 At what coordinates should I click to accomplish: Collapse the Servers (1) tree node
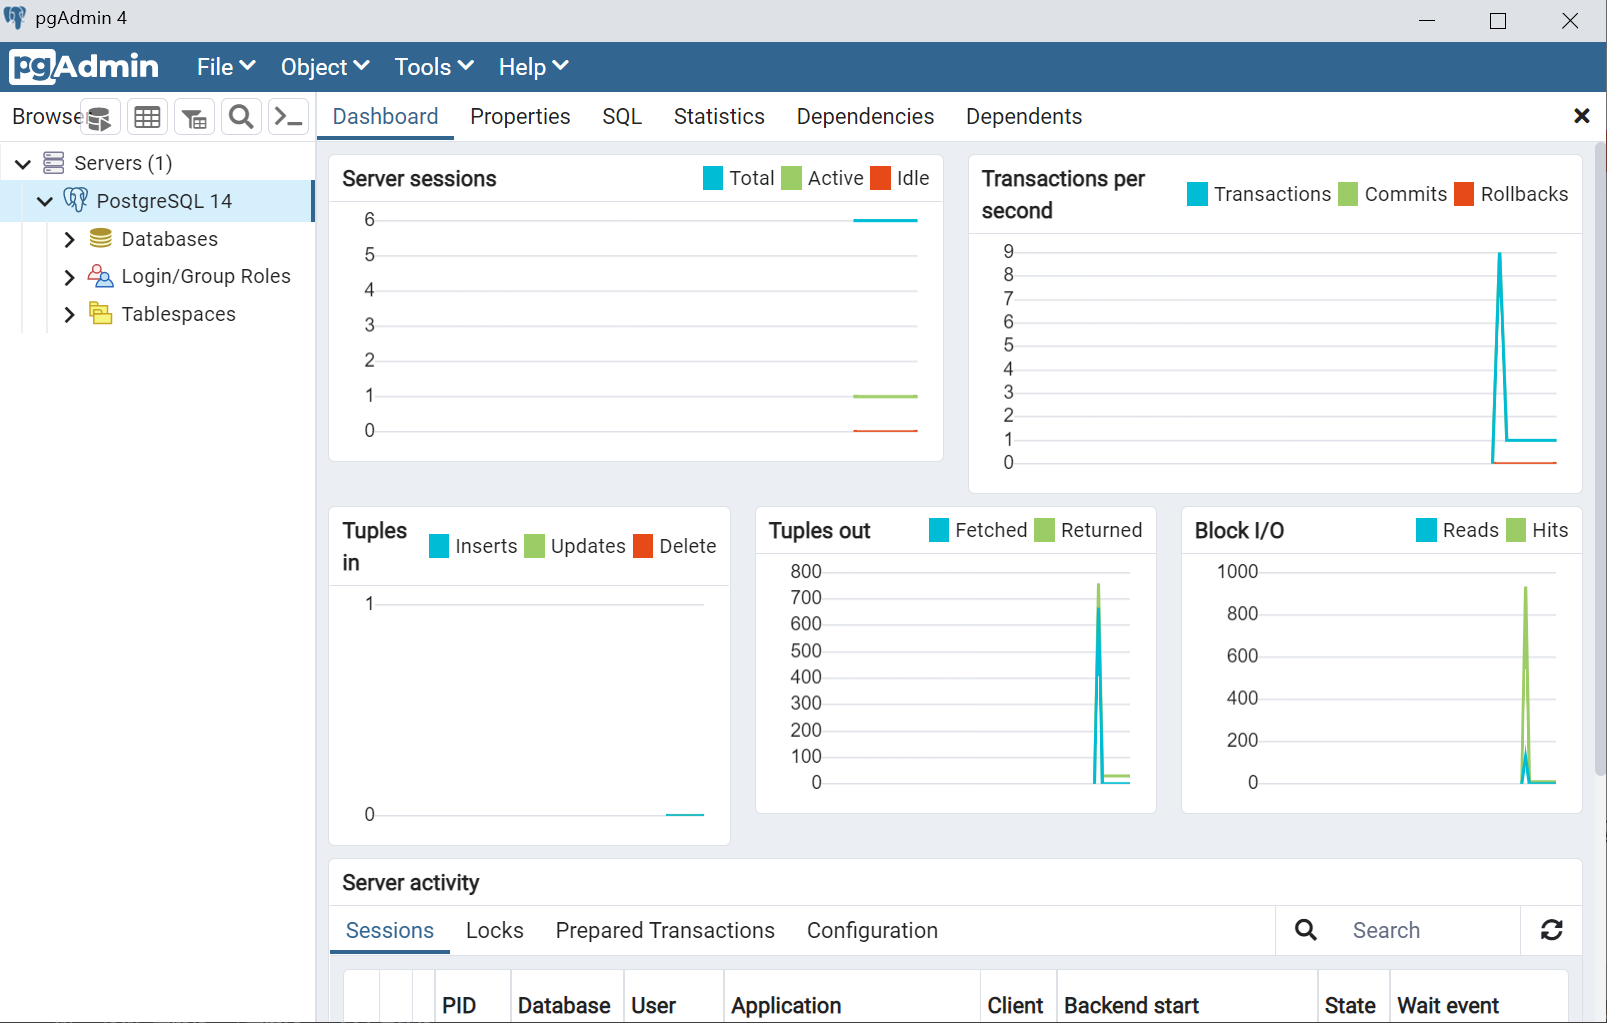23,163
